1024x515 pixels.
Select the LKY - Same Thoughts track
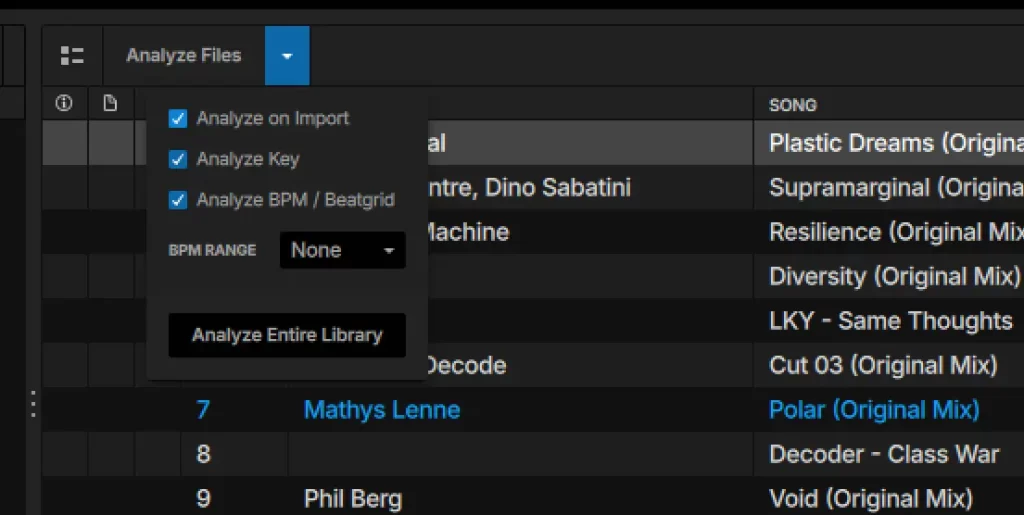coord(890,321)
